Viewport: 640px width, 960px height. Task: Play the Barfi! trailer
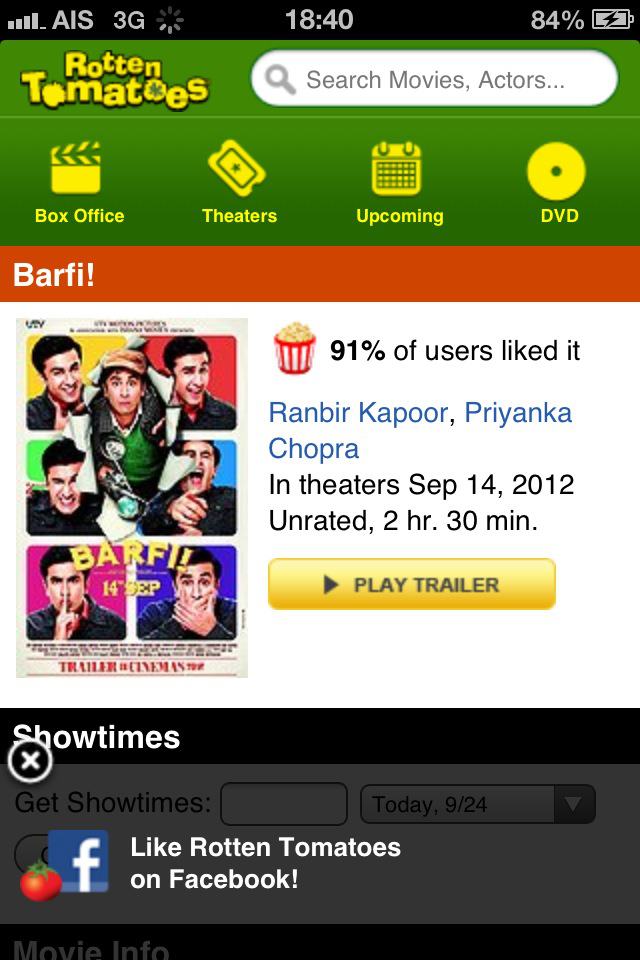pos(412,584)
